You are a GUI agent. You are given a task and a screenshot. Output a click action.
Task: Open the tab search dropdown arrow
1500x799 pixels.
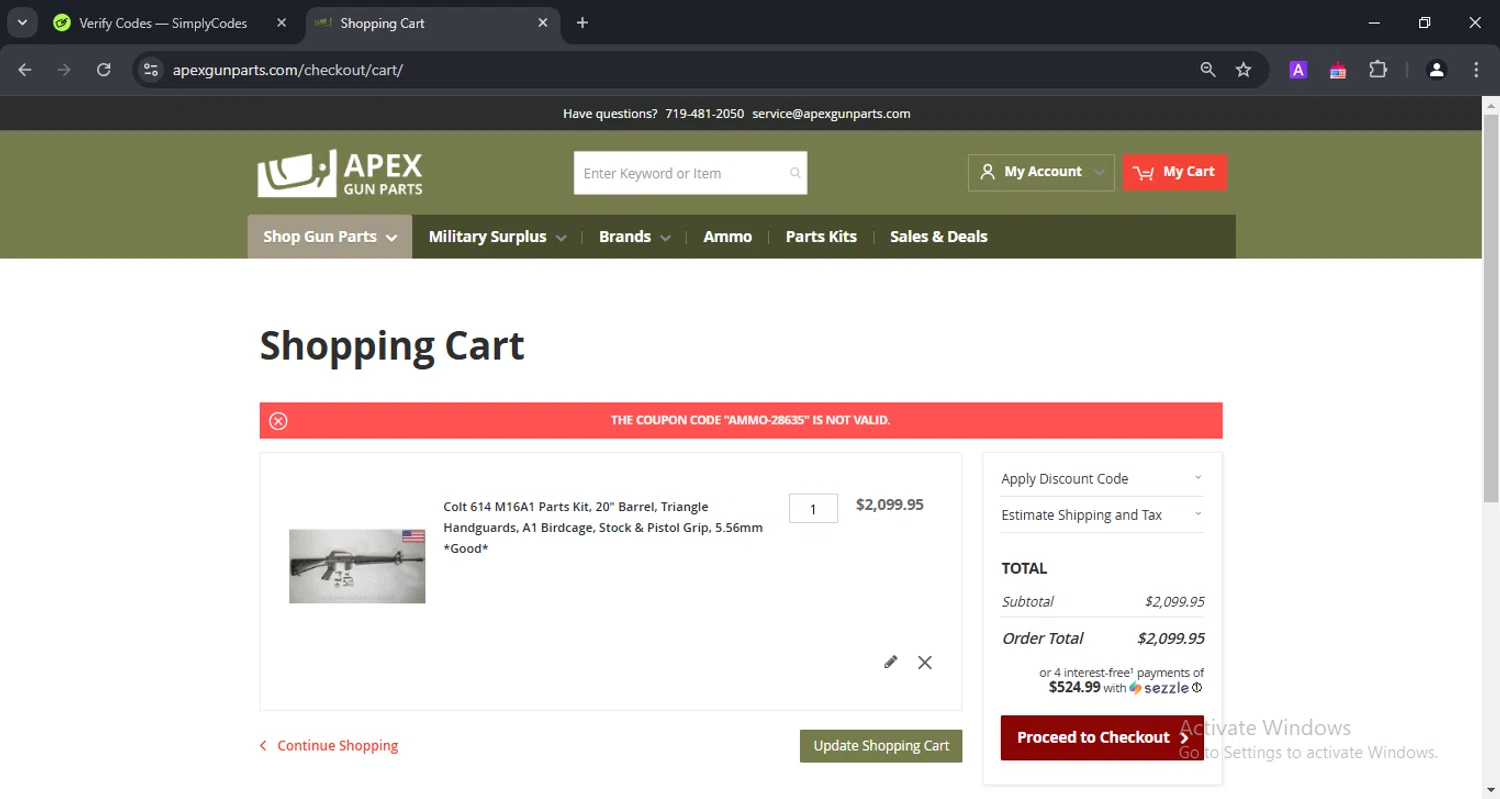tap(21, 23)
